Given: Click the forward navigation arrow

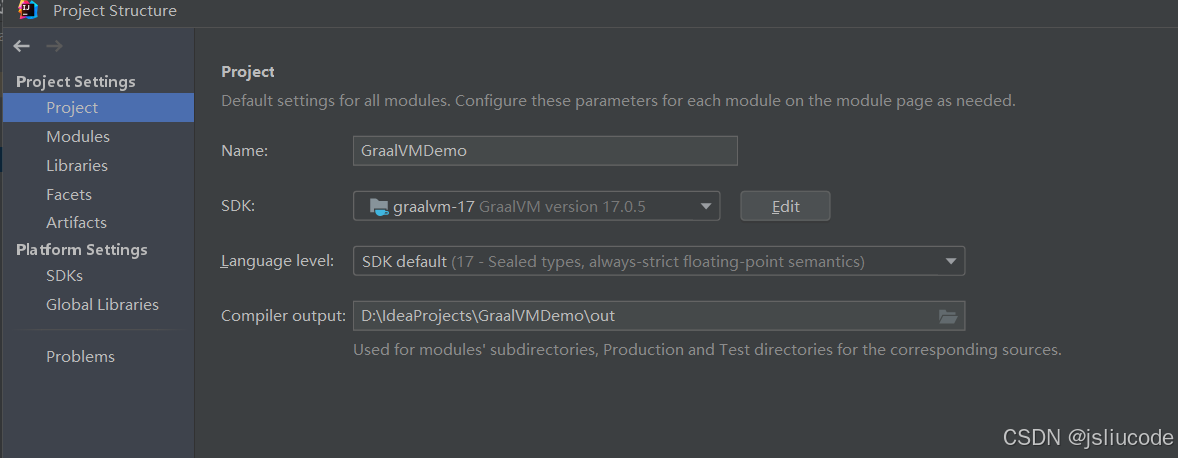Looking at the screenshot, I should coord(54,46).
